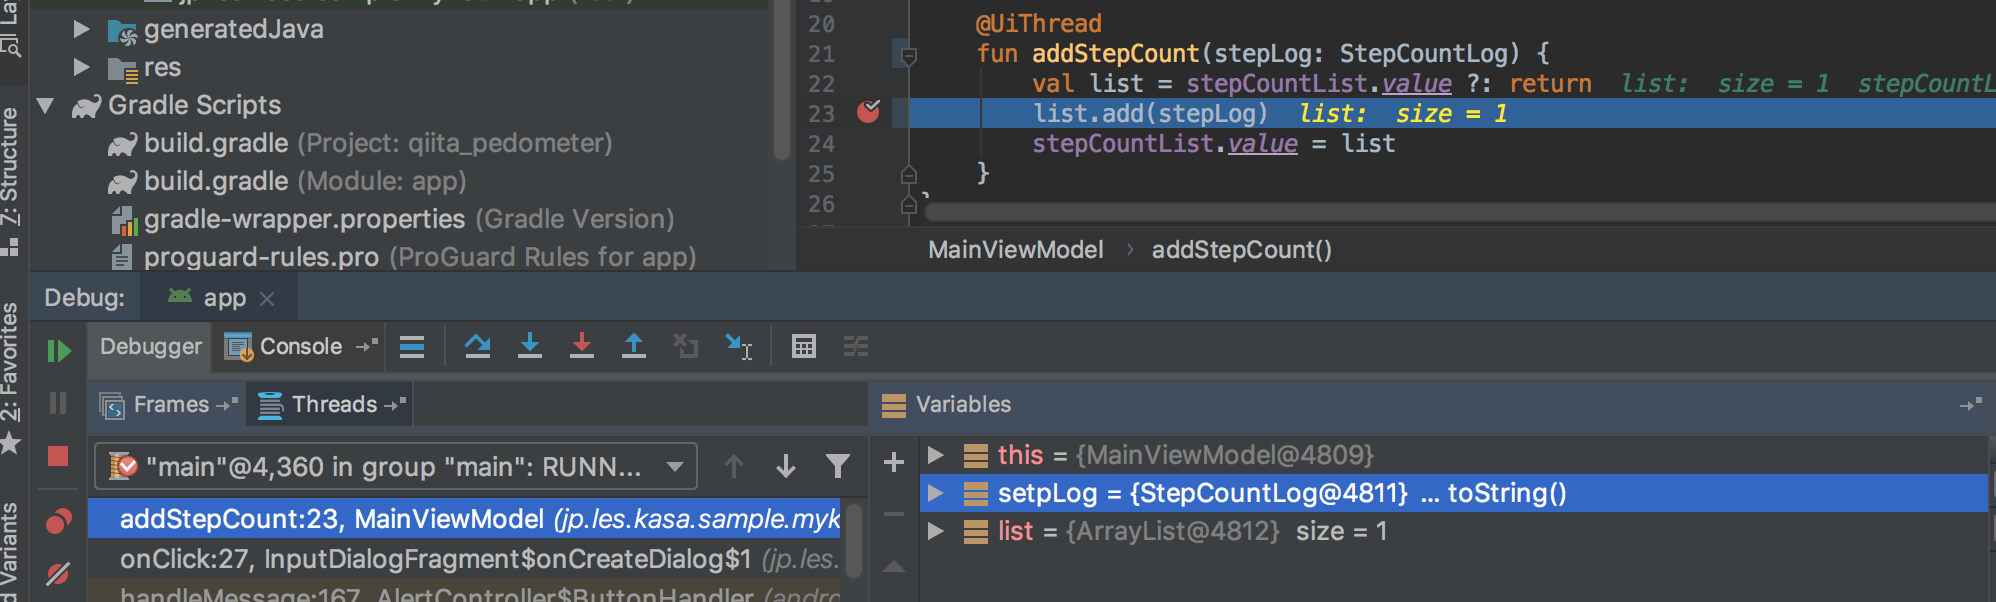
Task: Click the Step Over icon
Action: tap(478, 347)
